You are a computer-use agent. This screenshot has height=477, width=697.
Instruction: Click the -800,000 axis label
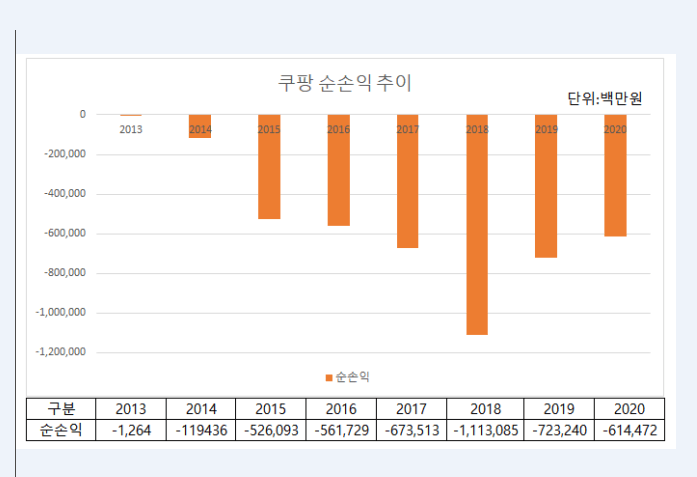click(x=65, y=273)
